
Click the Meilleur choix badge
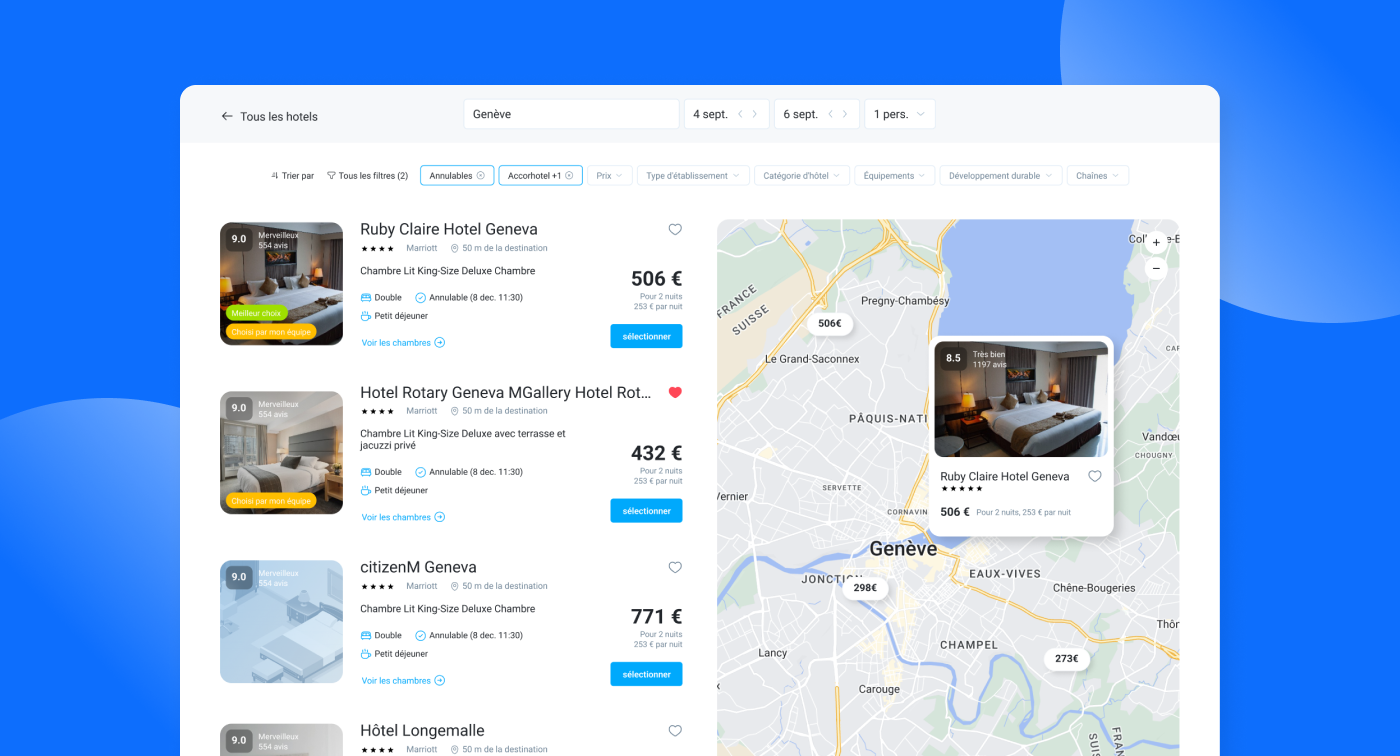point(256,313)
